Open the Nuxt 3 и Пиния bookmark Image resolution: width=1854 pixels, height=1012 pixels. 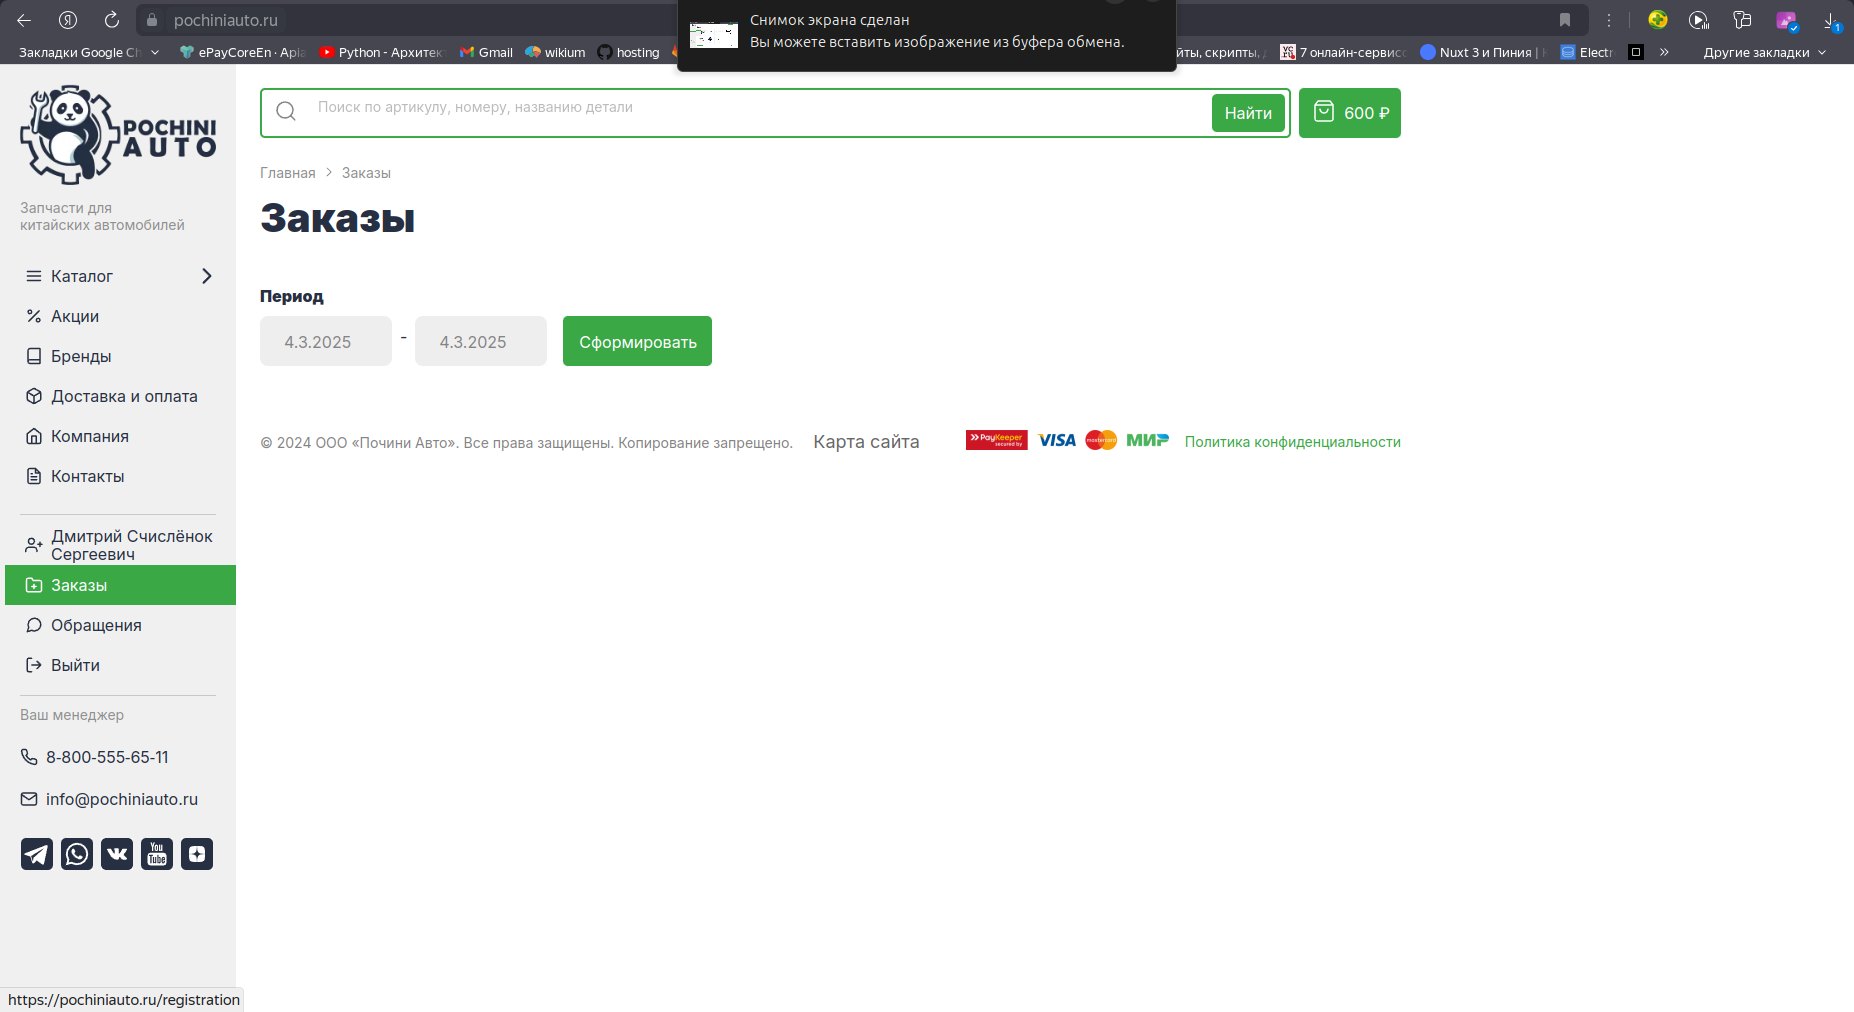1484,52
